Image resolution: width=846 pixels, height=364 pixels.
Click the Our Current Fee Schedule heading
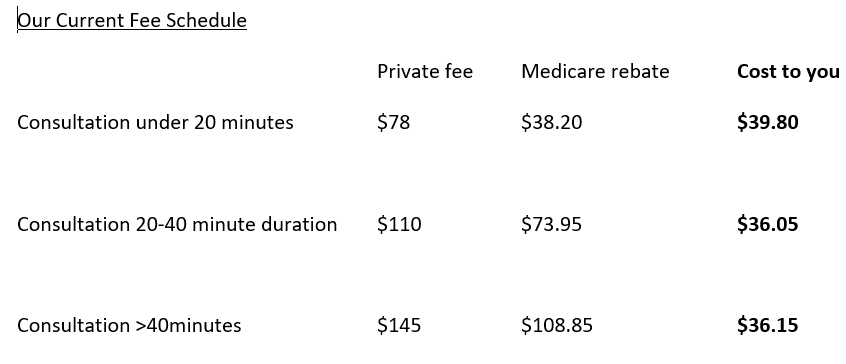[x=132, y=20]
